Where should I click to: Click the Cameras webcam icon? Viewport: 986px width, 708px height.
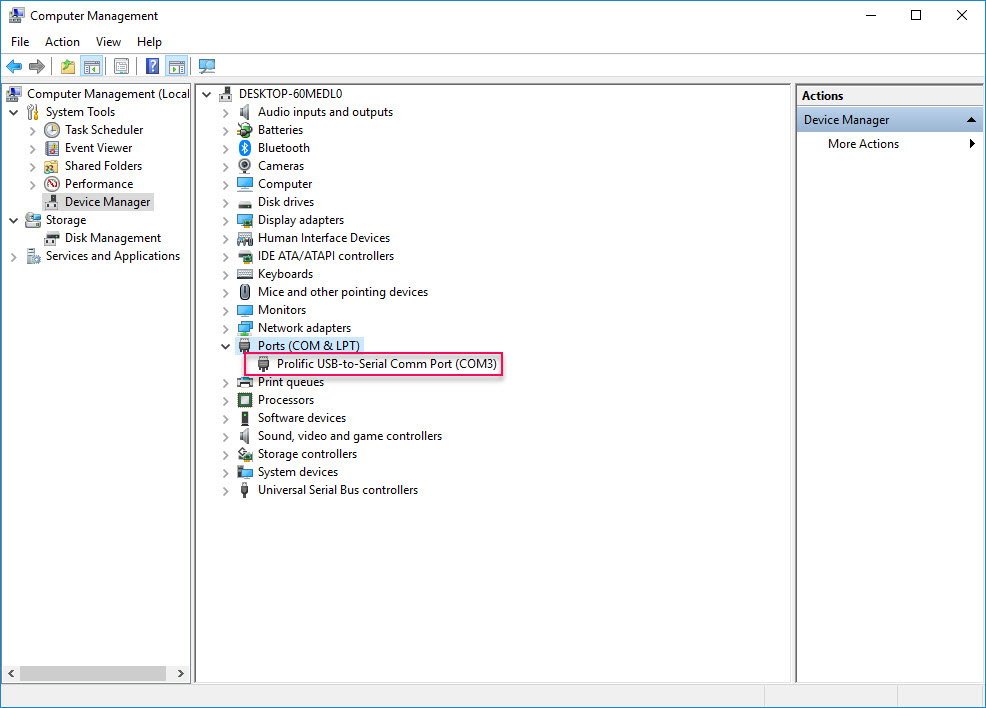[x=245, y=166]
